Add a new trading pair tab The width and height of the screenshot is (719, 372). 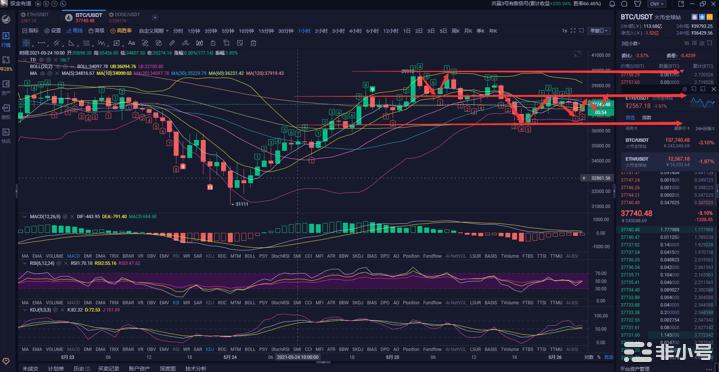click(155, 18)
